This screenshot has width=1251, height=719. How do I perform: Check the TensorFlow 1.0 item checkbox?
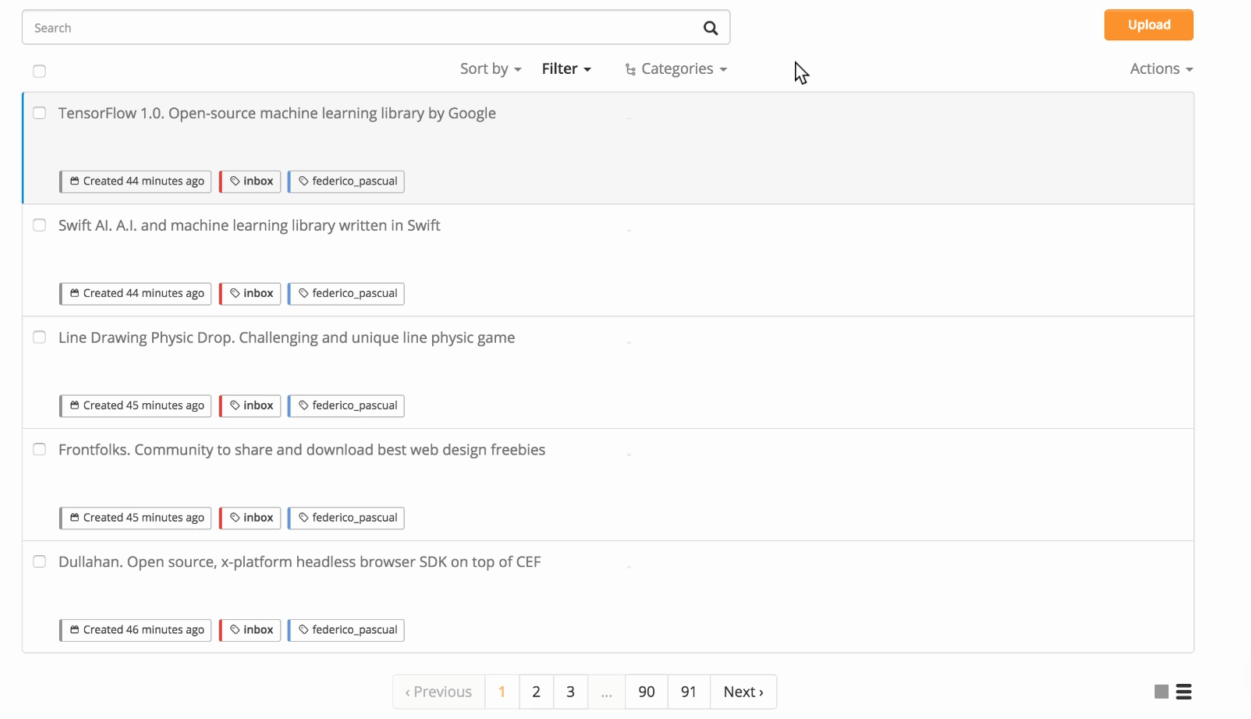coord(39,113)
